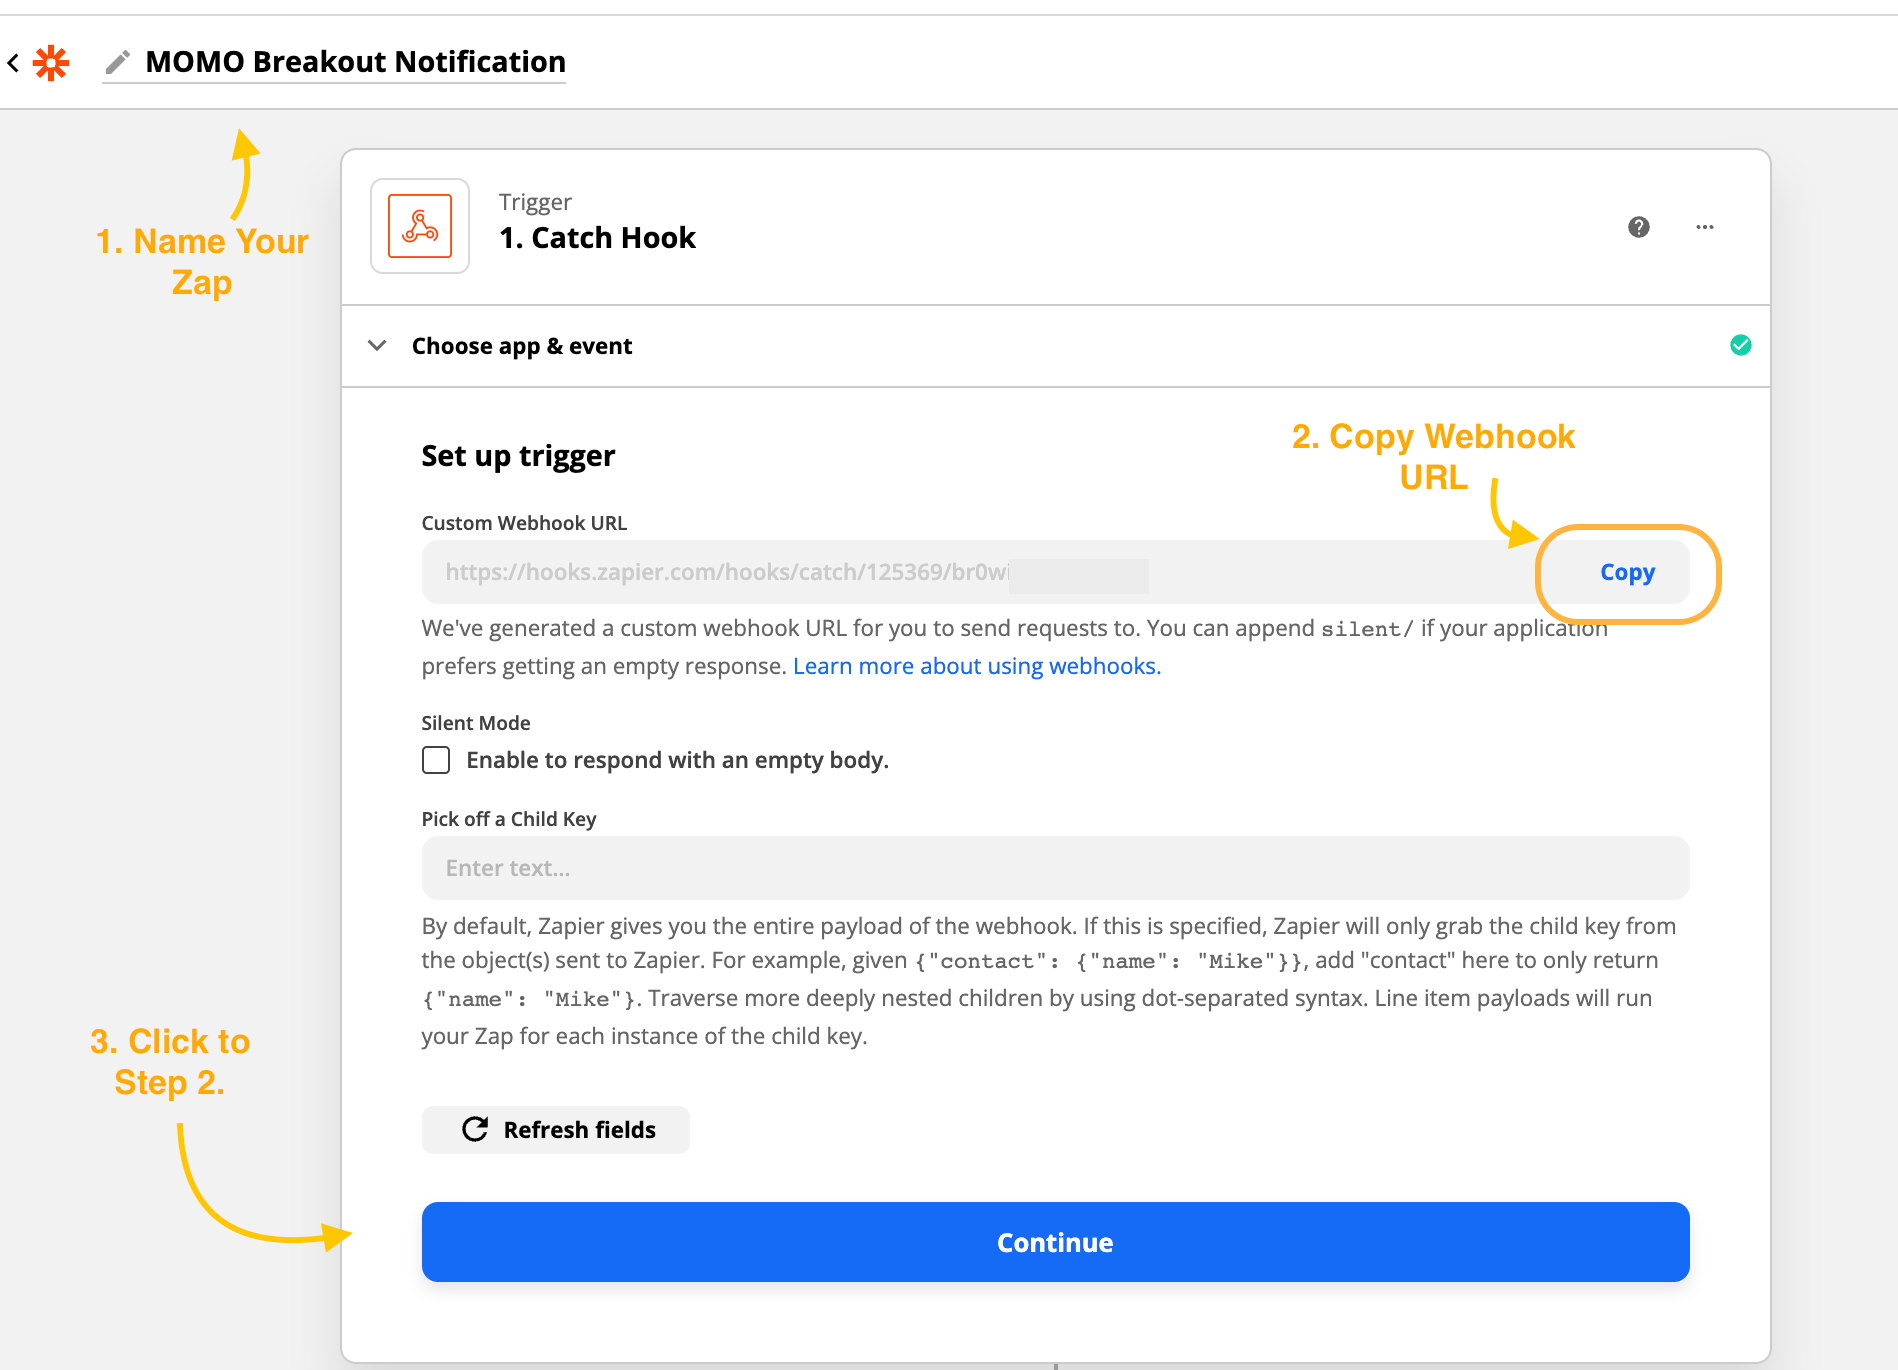This screenshot has width=1898, height=1370.
Task: Open the help question mark icon
Action: (x=1638, y=227)
